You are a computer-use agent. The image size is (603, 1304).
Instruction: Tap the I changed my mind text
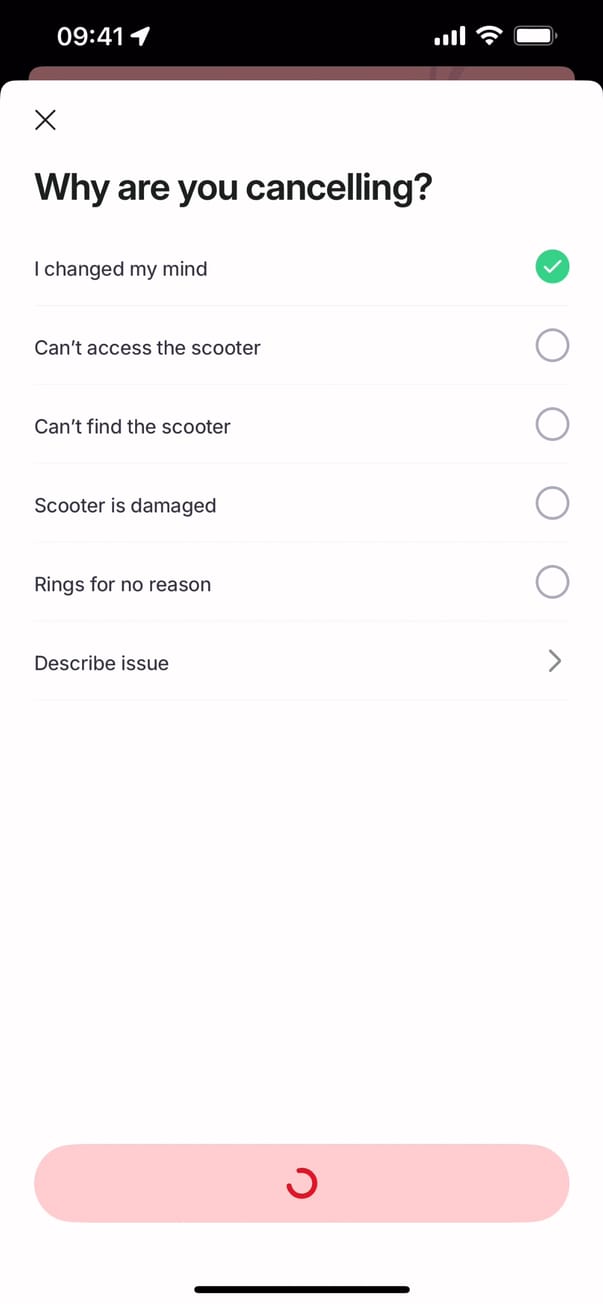pyautogui.click(x=121, y=269)
